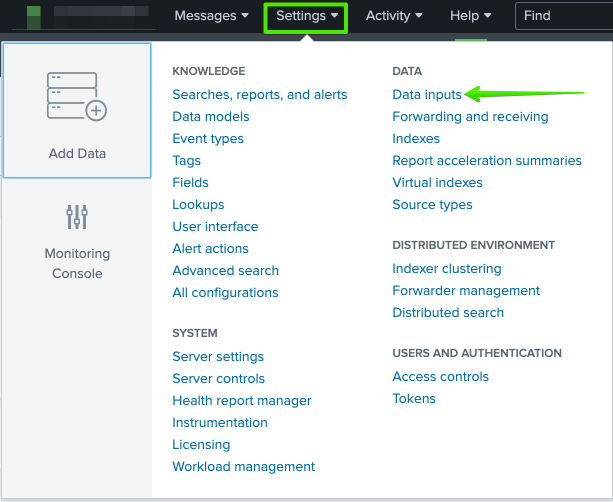
Task: Open Source types page
Action: tap(432, 204)
